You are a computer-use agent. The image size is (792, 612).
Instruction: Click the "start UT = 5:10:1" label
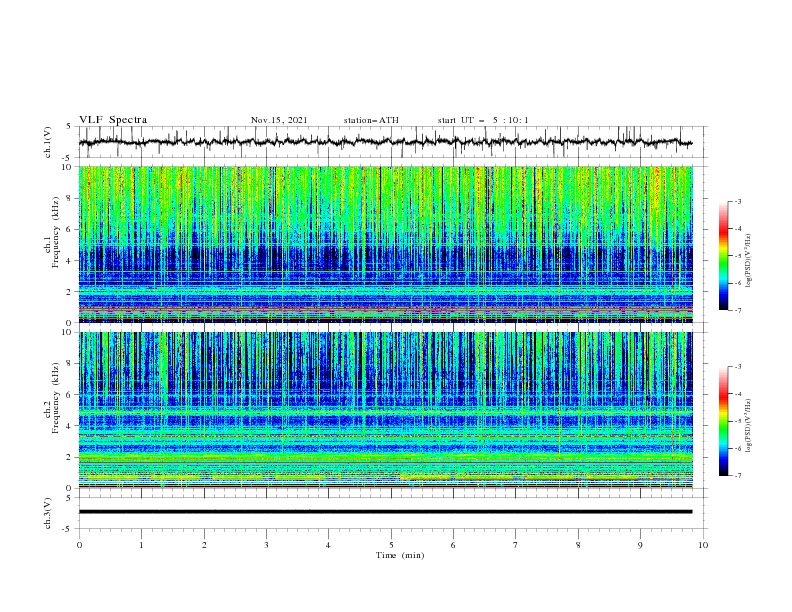coord(483,120)
